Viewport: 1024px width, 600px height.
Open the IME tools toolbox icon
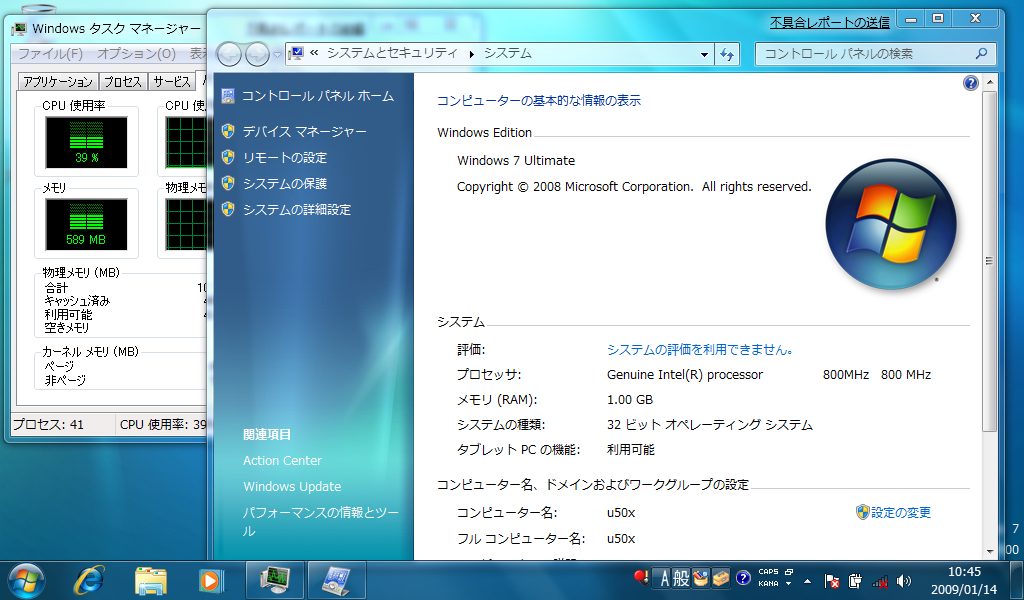720,578
